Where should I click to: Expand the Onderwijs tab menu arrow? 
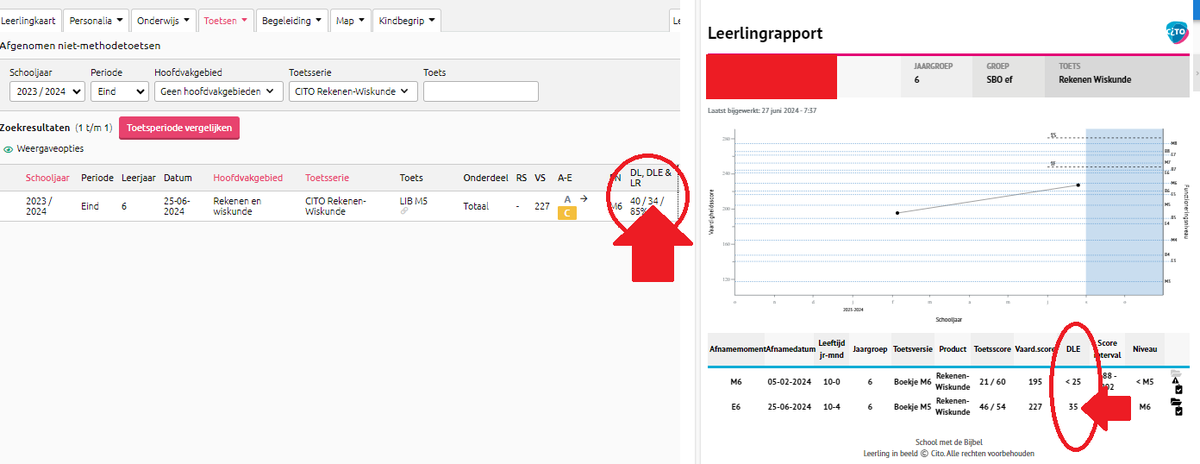pyautogui.click(x=185, y=20)
